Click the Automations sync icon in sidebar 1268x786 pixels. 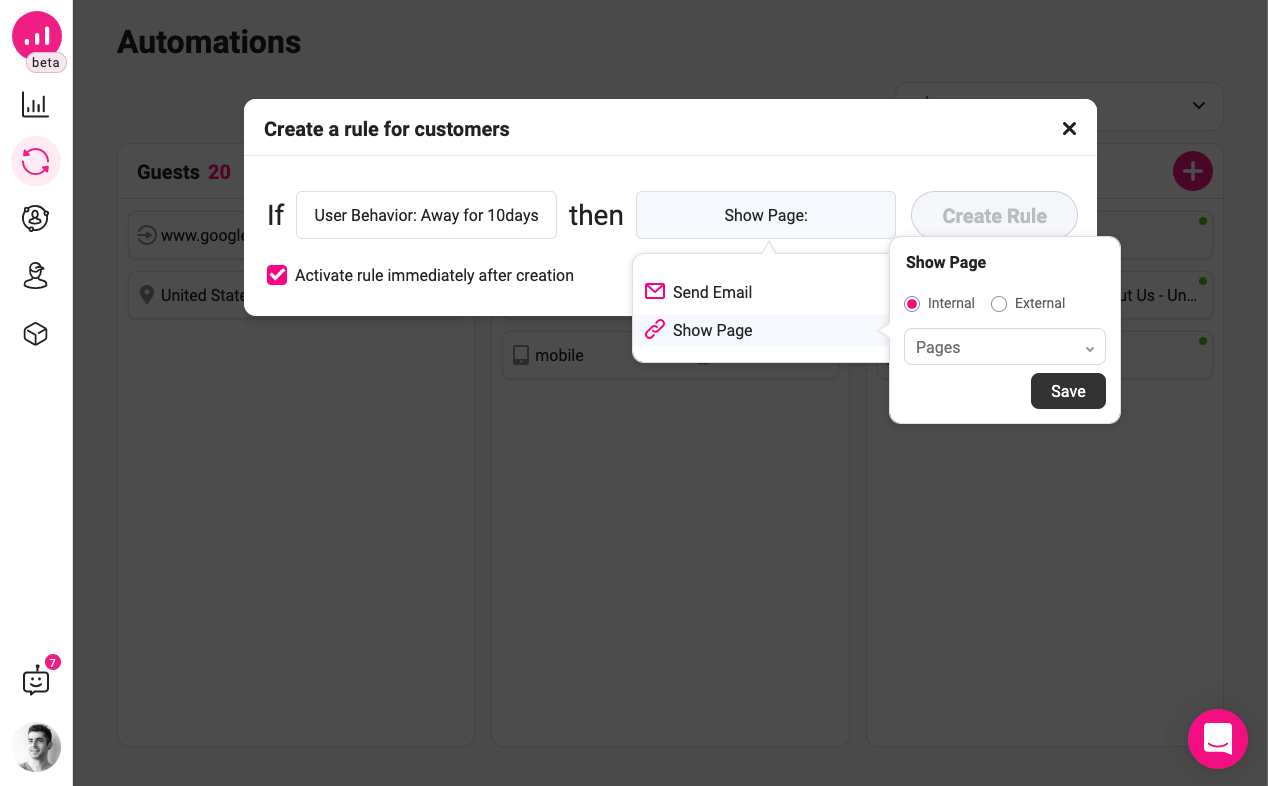(x=36, y=161)
